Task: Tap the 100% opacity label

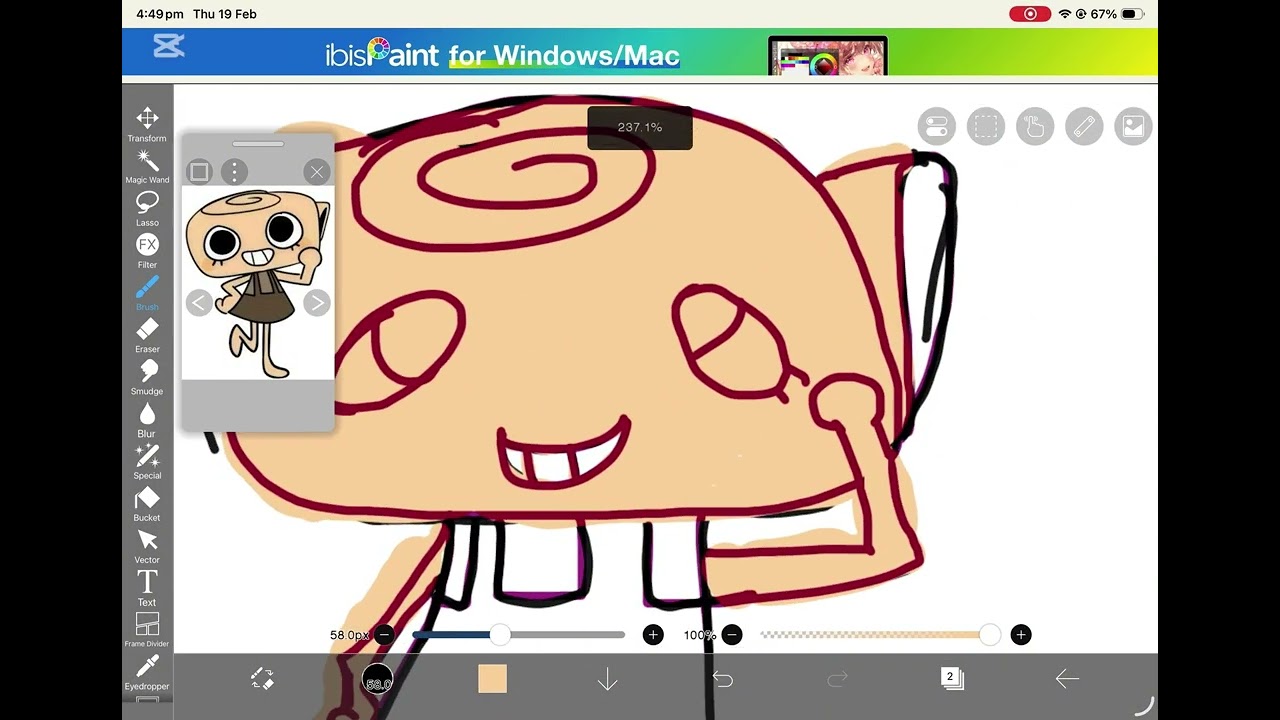Action: pyautogui.click(x=699, y=635)
